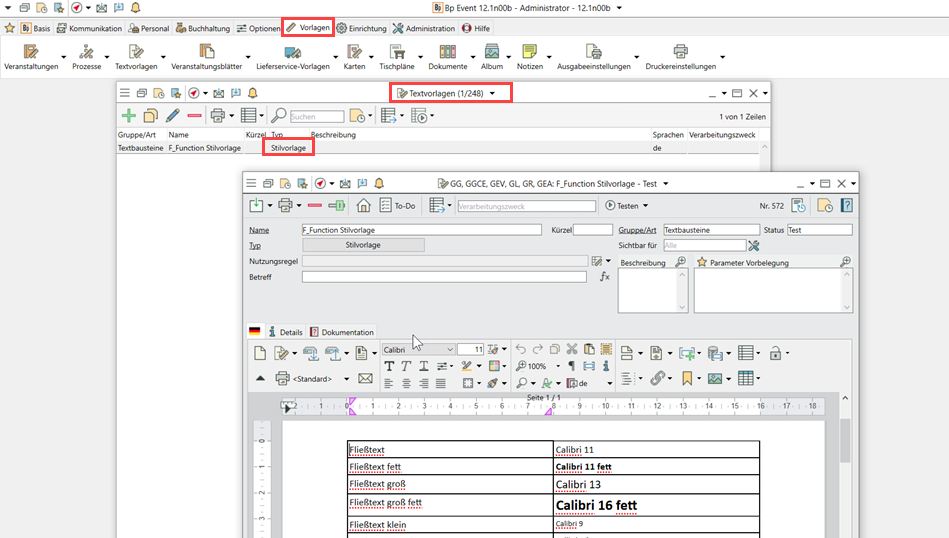Click the To-Do button

click(398, 205)
